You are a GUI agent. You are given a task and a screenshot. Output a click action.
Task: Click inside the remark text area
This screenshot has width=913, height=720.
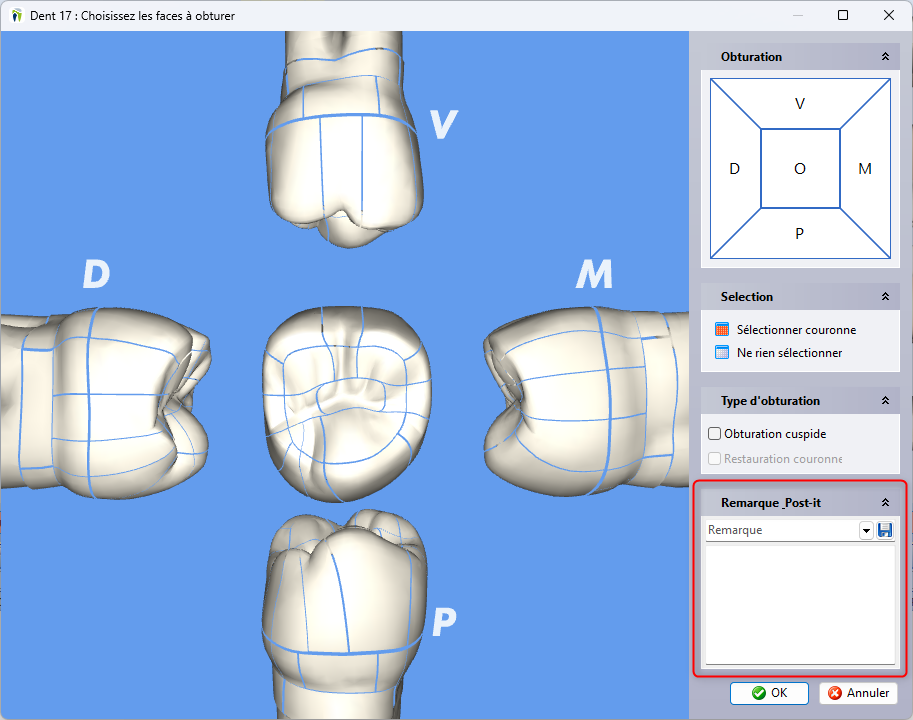point(800,603)
